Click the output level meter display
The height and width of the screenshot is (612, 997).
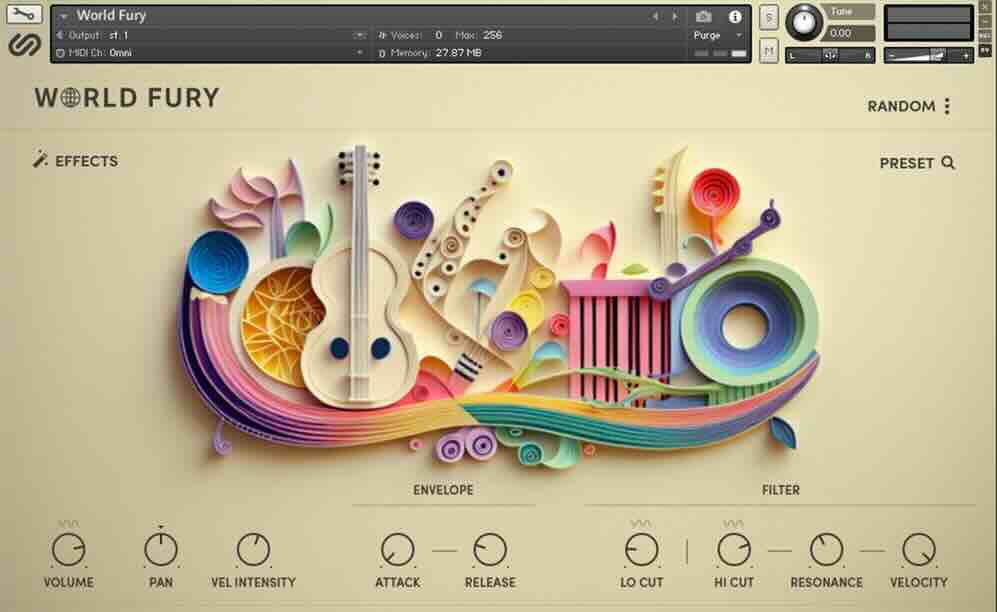(928, 24)
